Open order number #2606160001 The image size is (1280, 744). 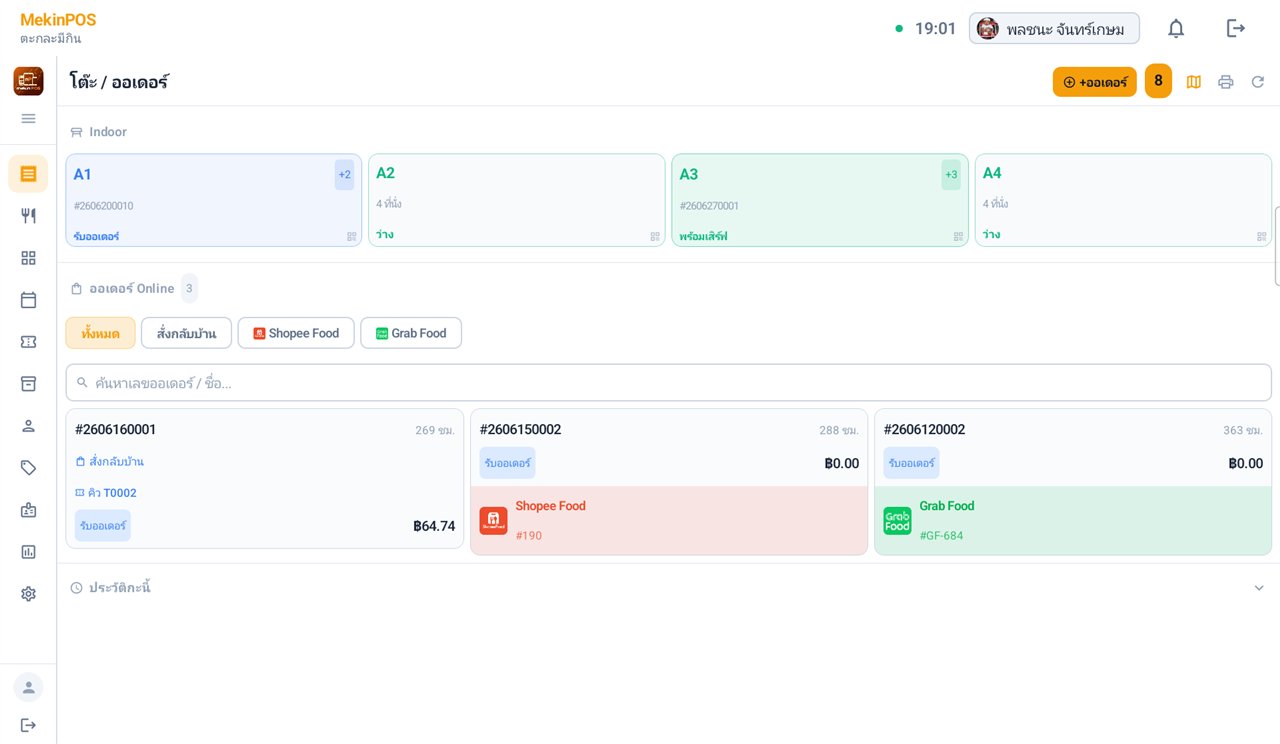point(115,430)
